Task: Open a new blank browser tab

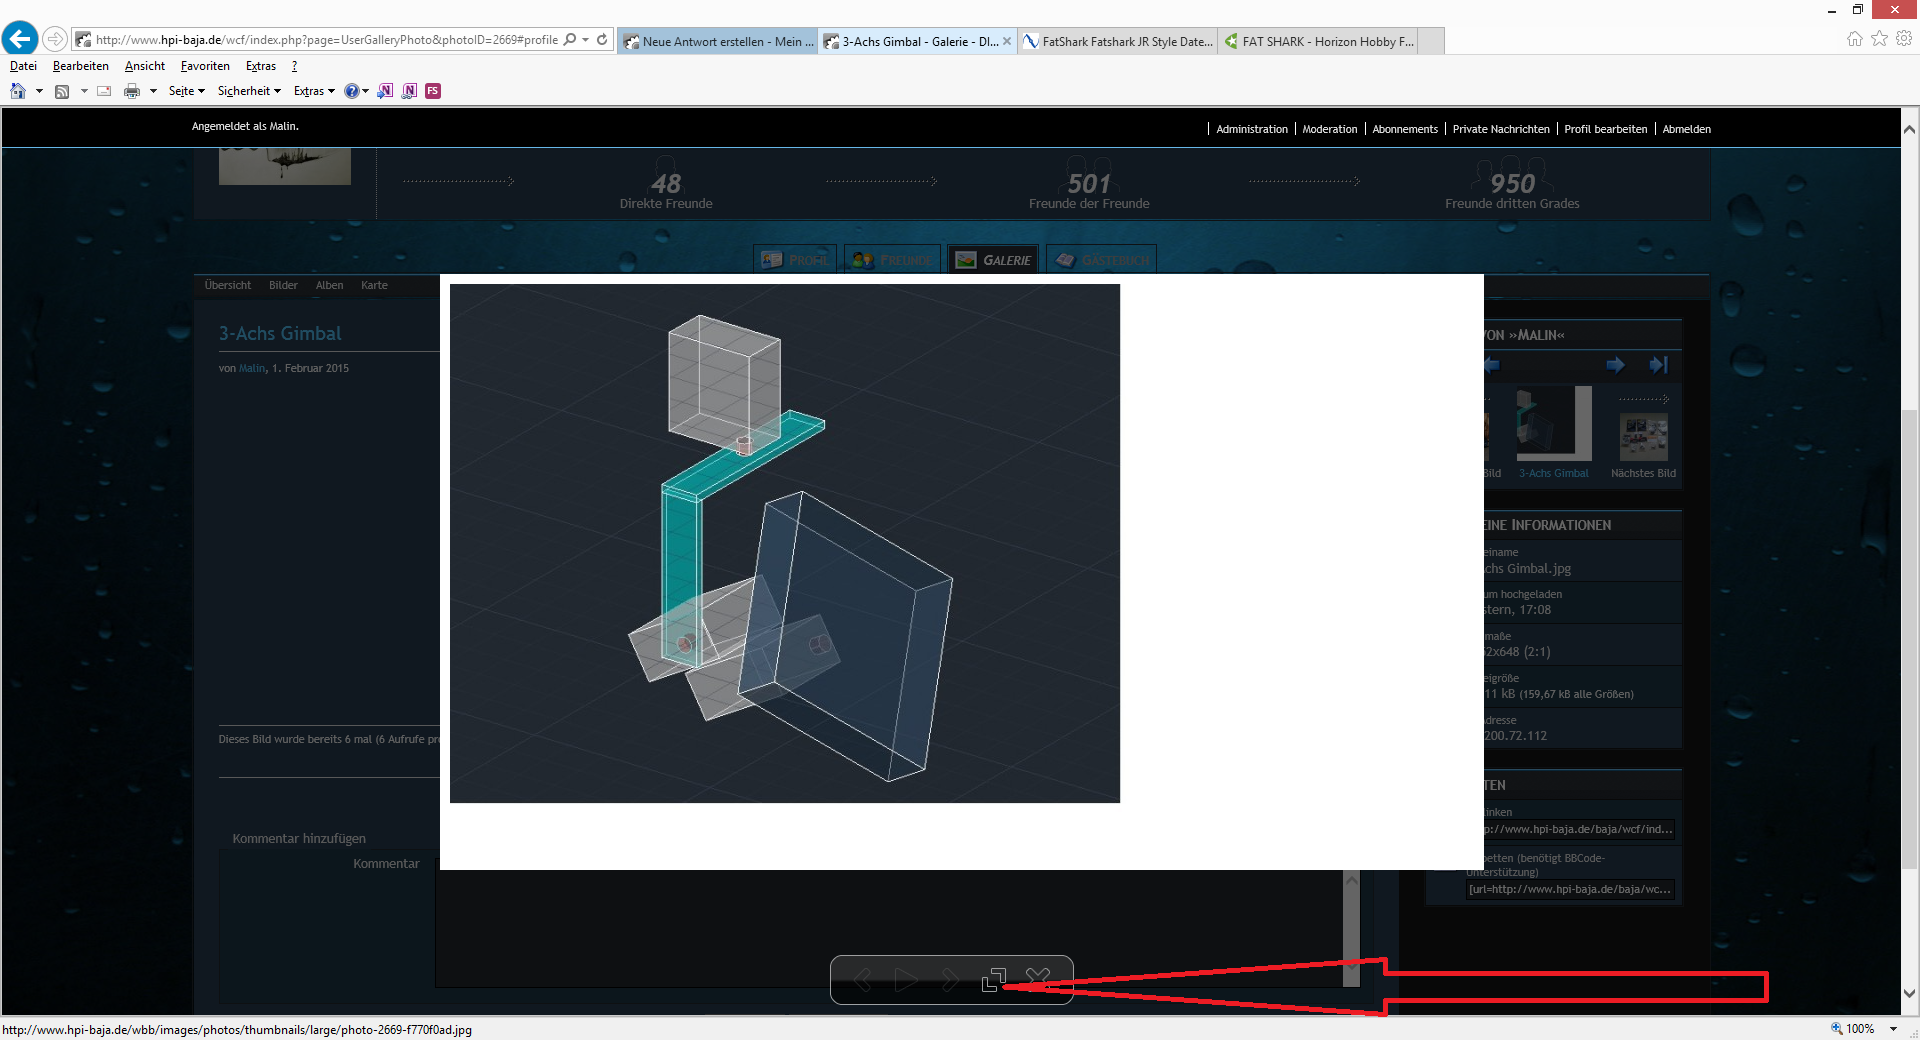Action: pyautogui.click(x=1431, y=41)
